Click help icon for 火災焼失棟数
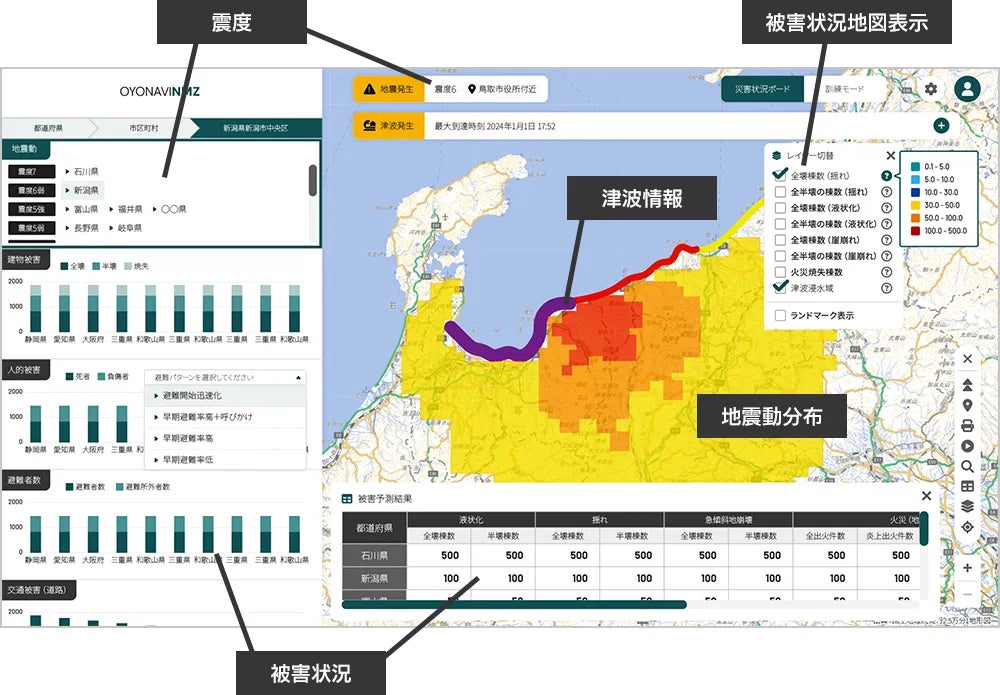Viewport: 1000px width, 695px height. coord(886,272)
